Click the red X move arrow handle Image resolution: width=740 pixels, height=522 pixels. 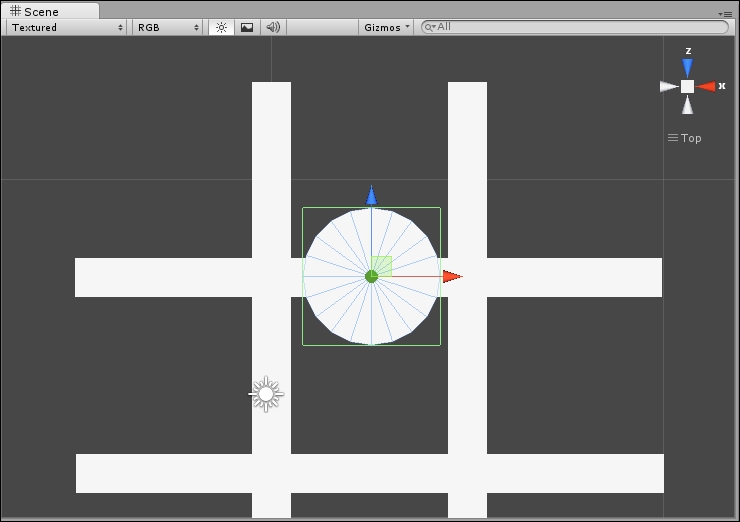pyautogui.click(x=453, y=277)
